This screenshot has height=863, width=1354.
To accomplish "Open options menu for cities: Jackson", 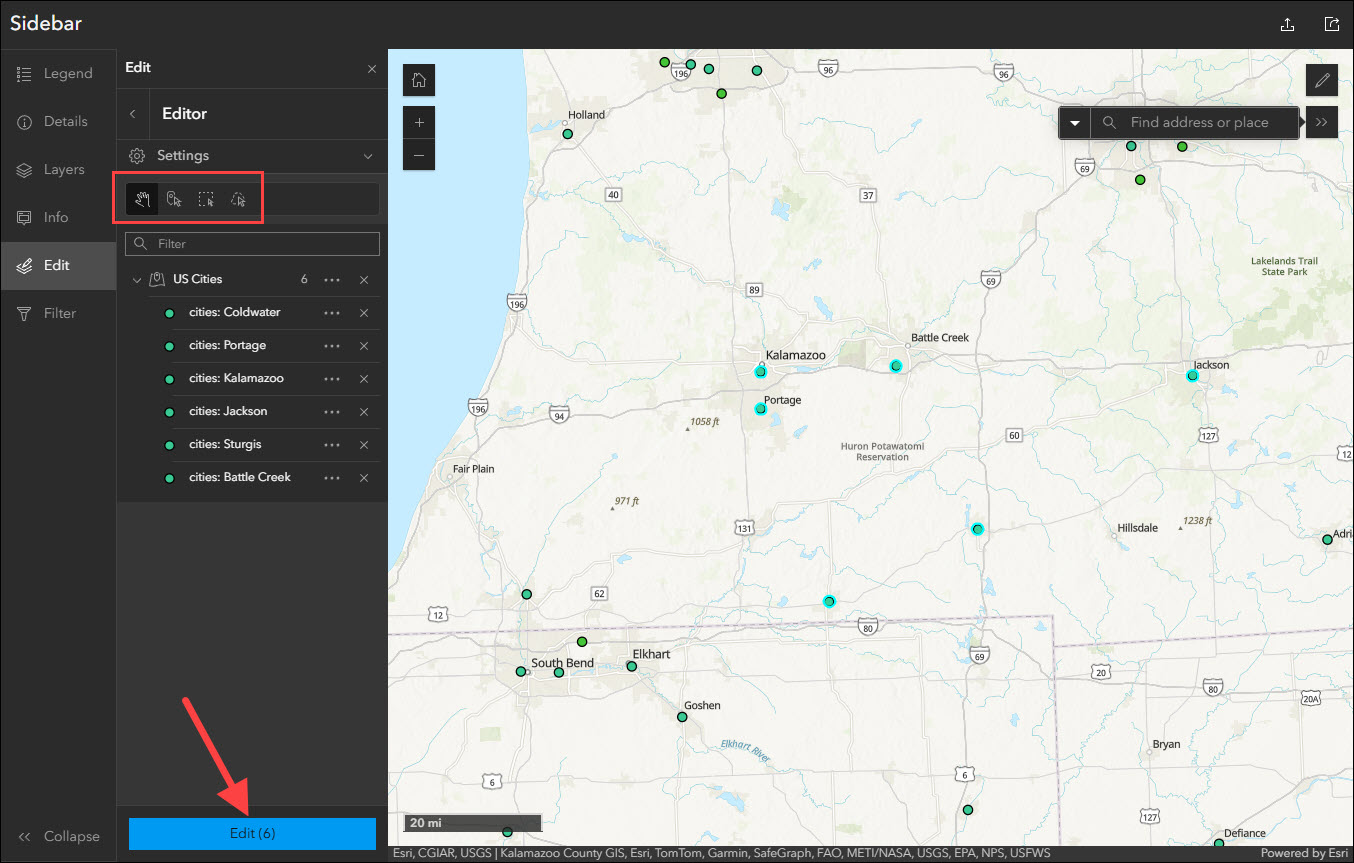I will 332,412.
